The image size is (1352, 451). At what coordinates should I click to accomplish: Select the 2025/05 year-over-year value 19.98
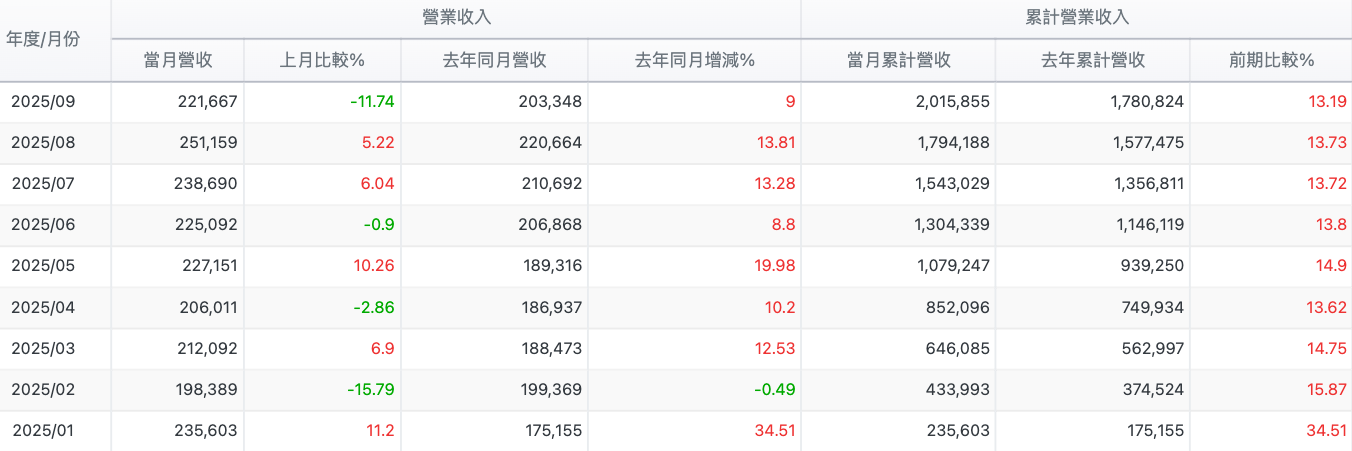776,267
